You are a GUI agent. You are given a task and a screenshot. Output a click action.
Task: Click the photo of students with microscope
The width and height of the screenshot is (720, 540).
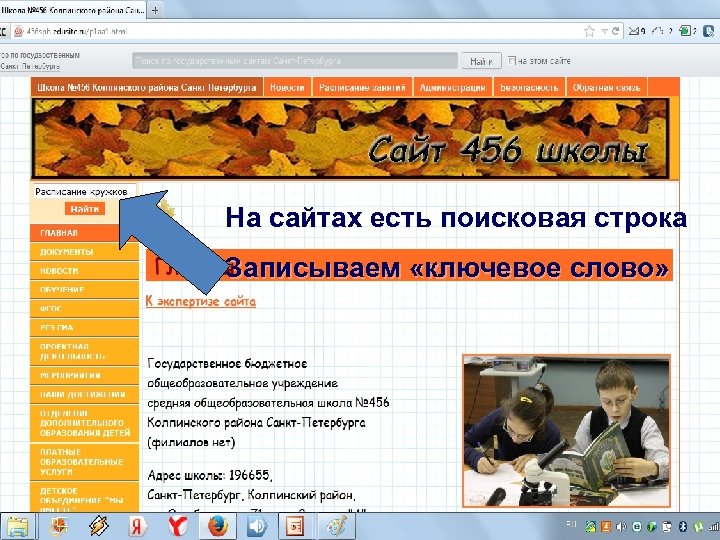[x=567, y=430]
